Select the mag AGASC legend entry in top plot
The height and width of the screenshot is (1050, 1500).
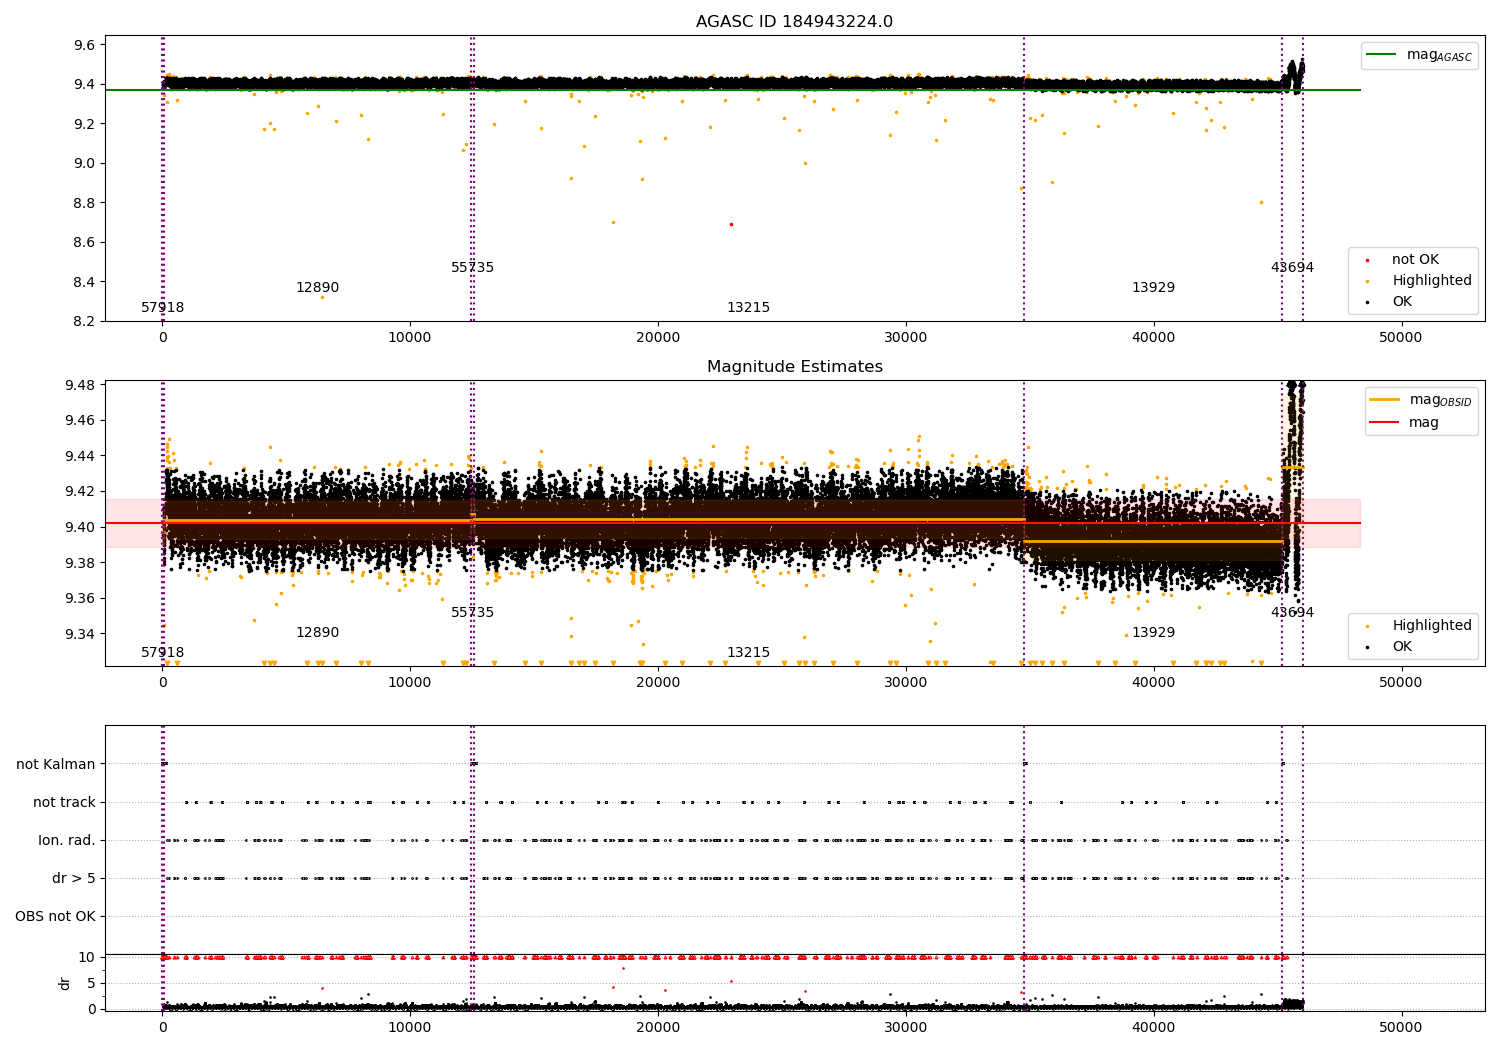click(1419, 55)
